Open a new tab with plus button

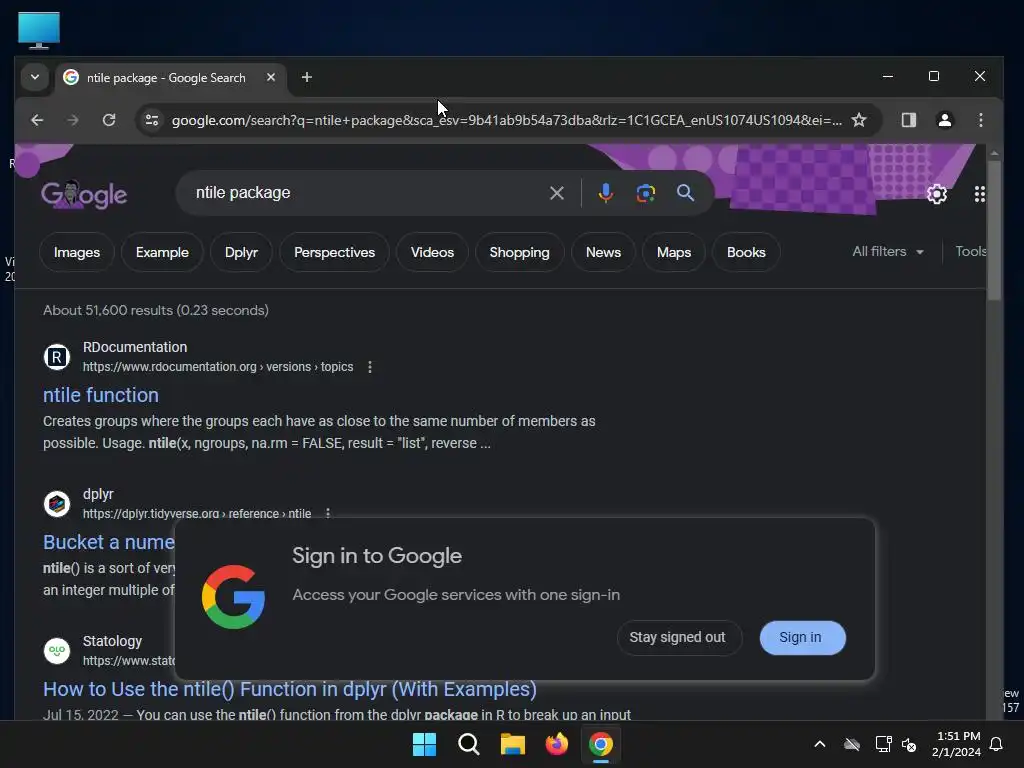click(306, 78)
